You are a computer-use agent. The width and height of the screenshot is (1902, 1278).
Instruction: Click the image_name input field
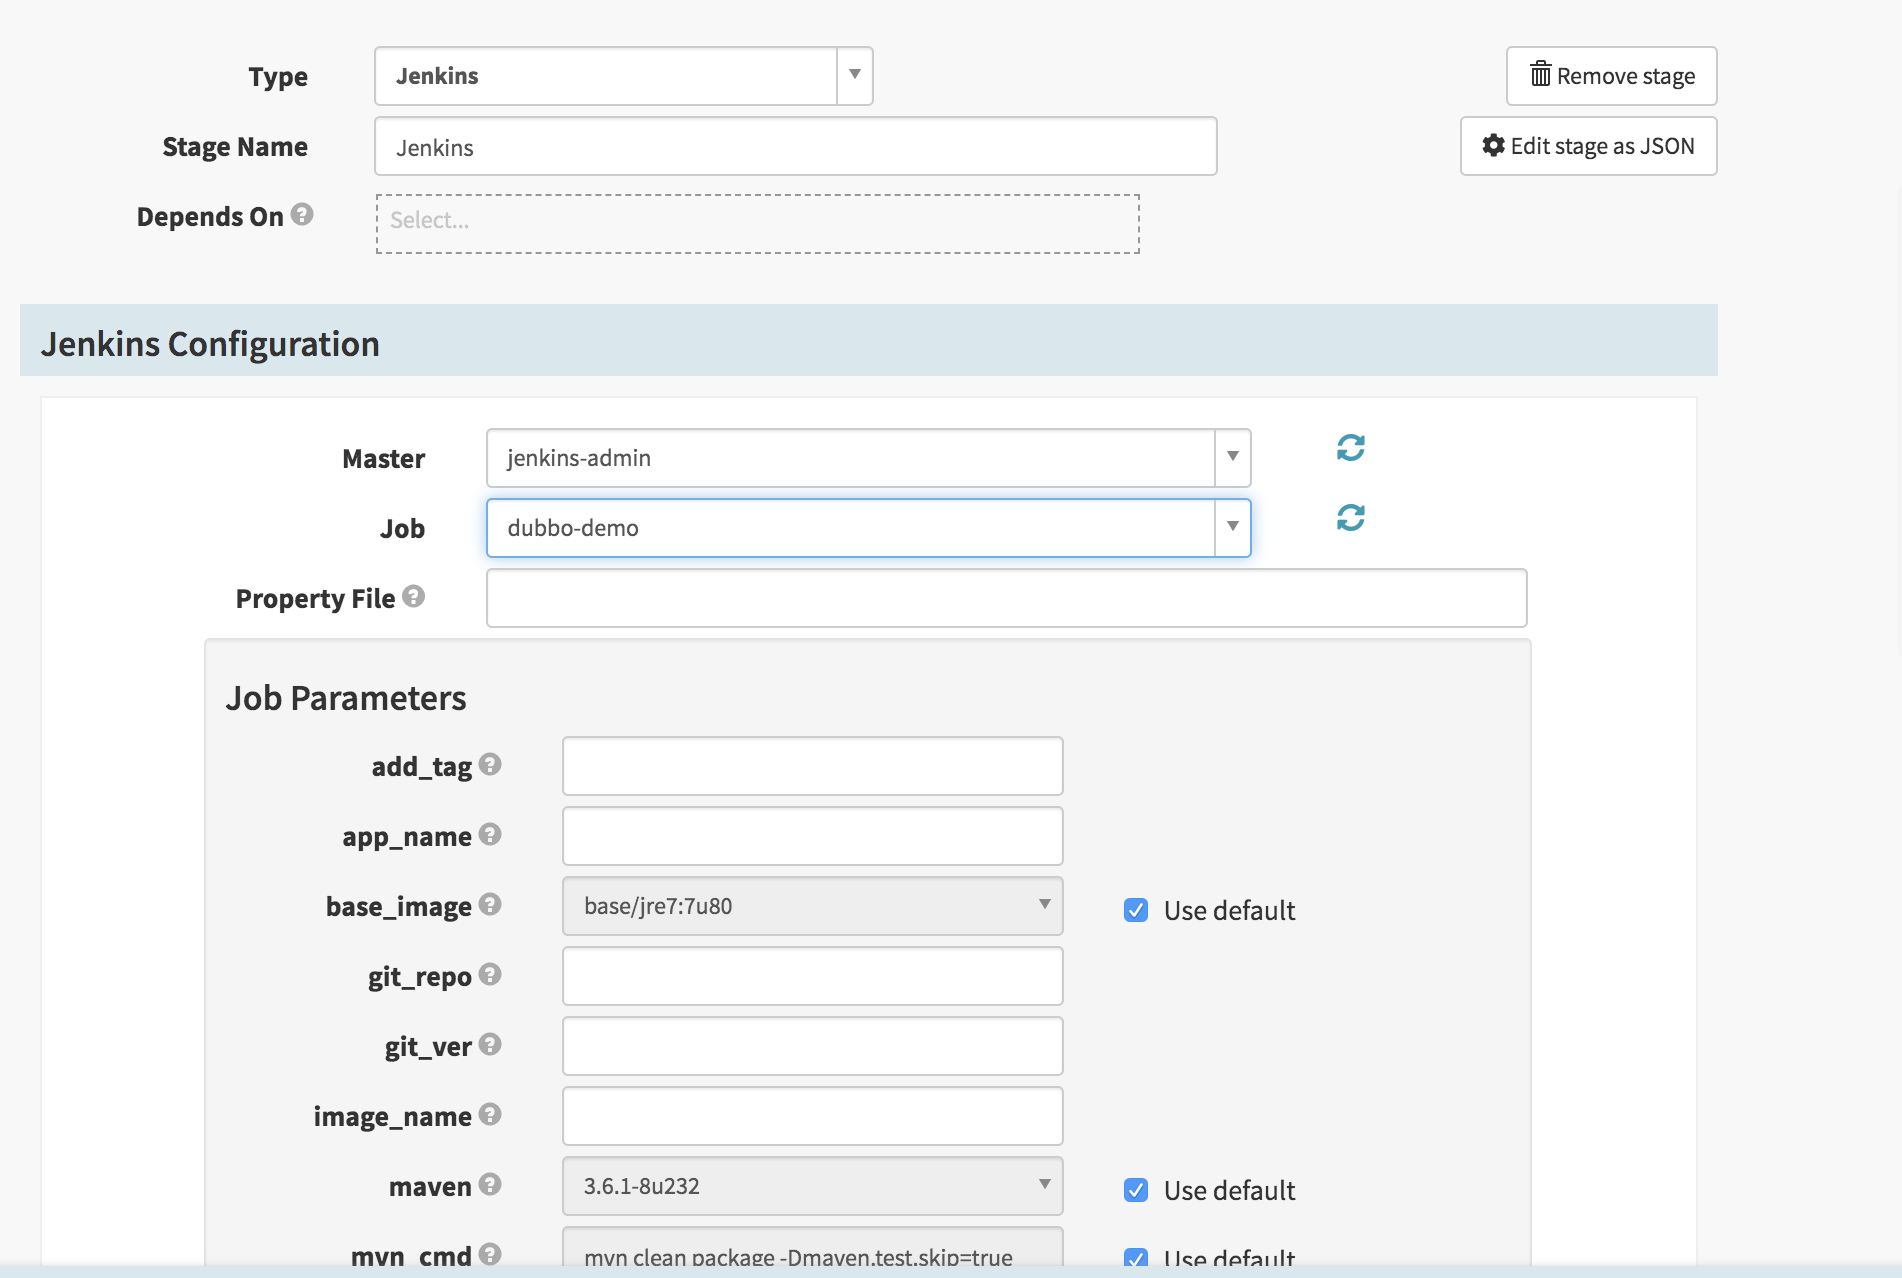[x=813, y=1116]
